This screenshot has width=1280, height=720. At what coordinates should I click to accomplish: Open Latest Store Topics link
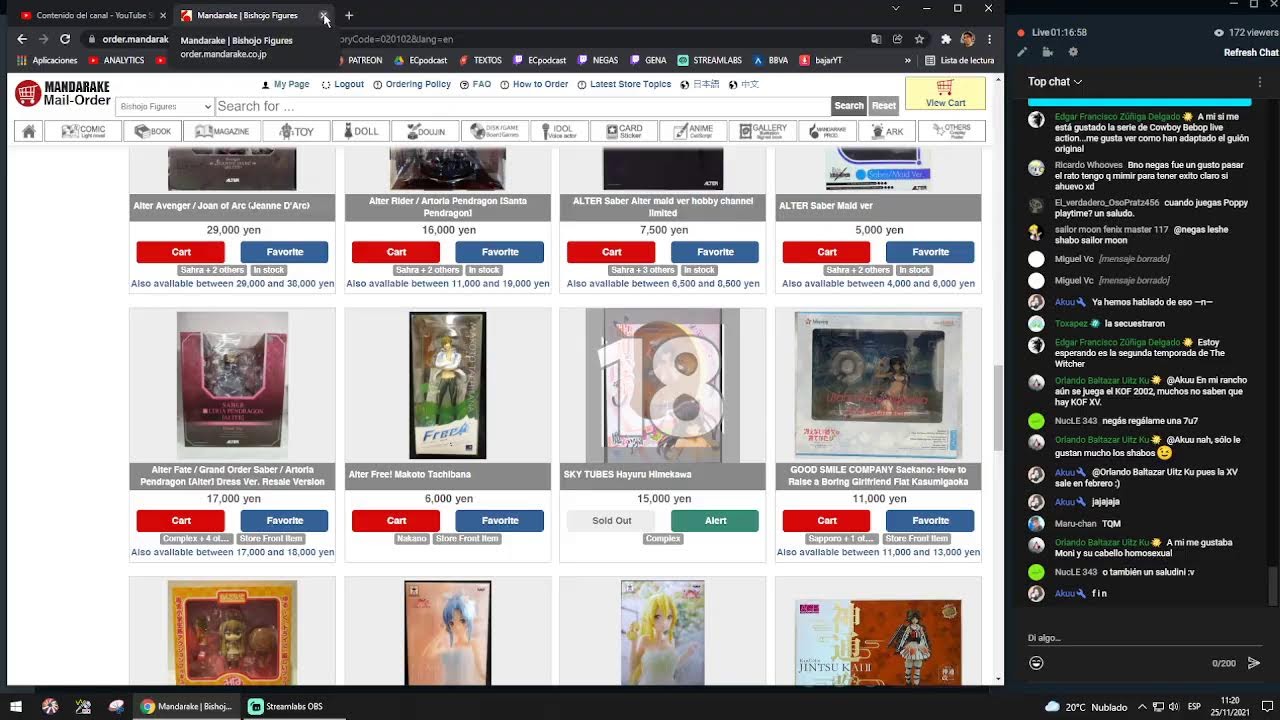tap(624, 84)
